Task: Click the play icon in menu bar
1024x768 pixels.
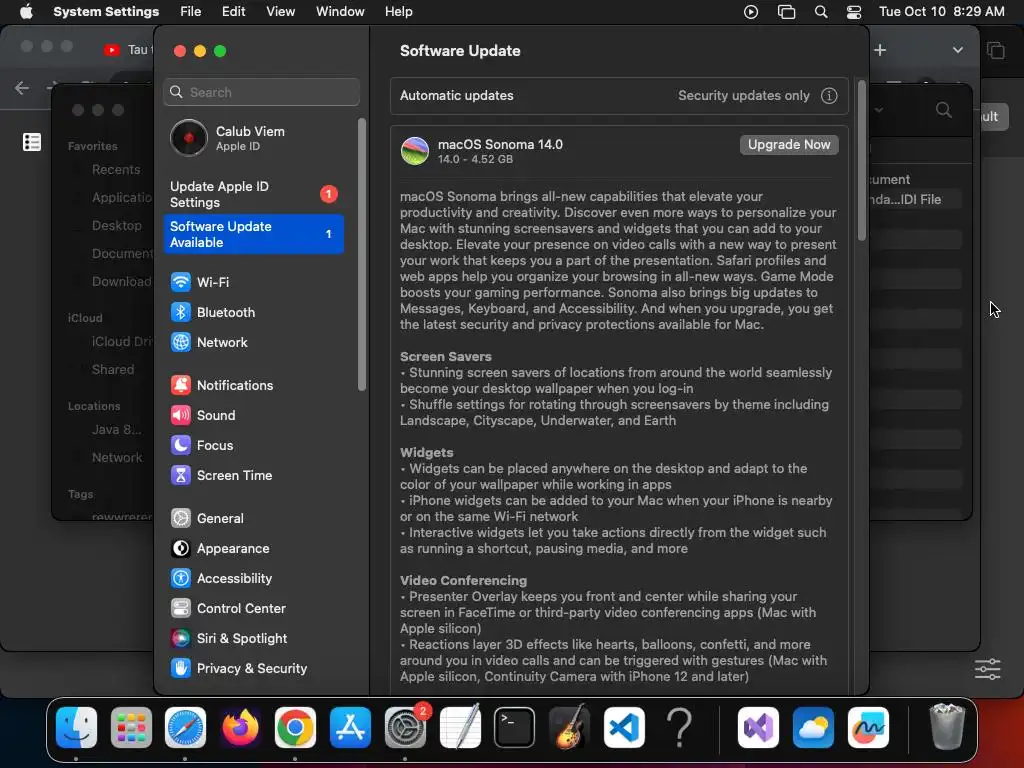Action: pos(751,12)
